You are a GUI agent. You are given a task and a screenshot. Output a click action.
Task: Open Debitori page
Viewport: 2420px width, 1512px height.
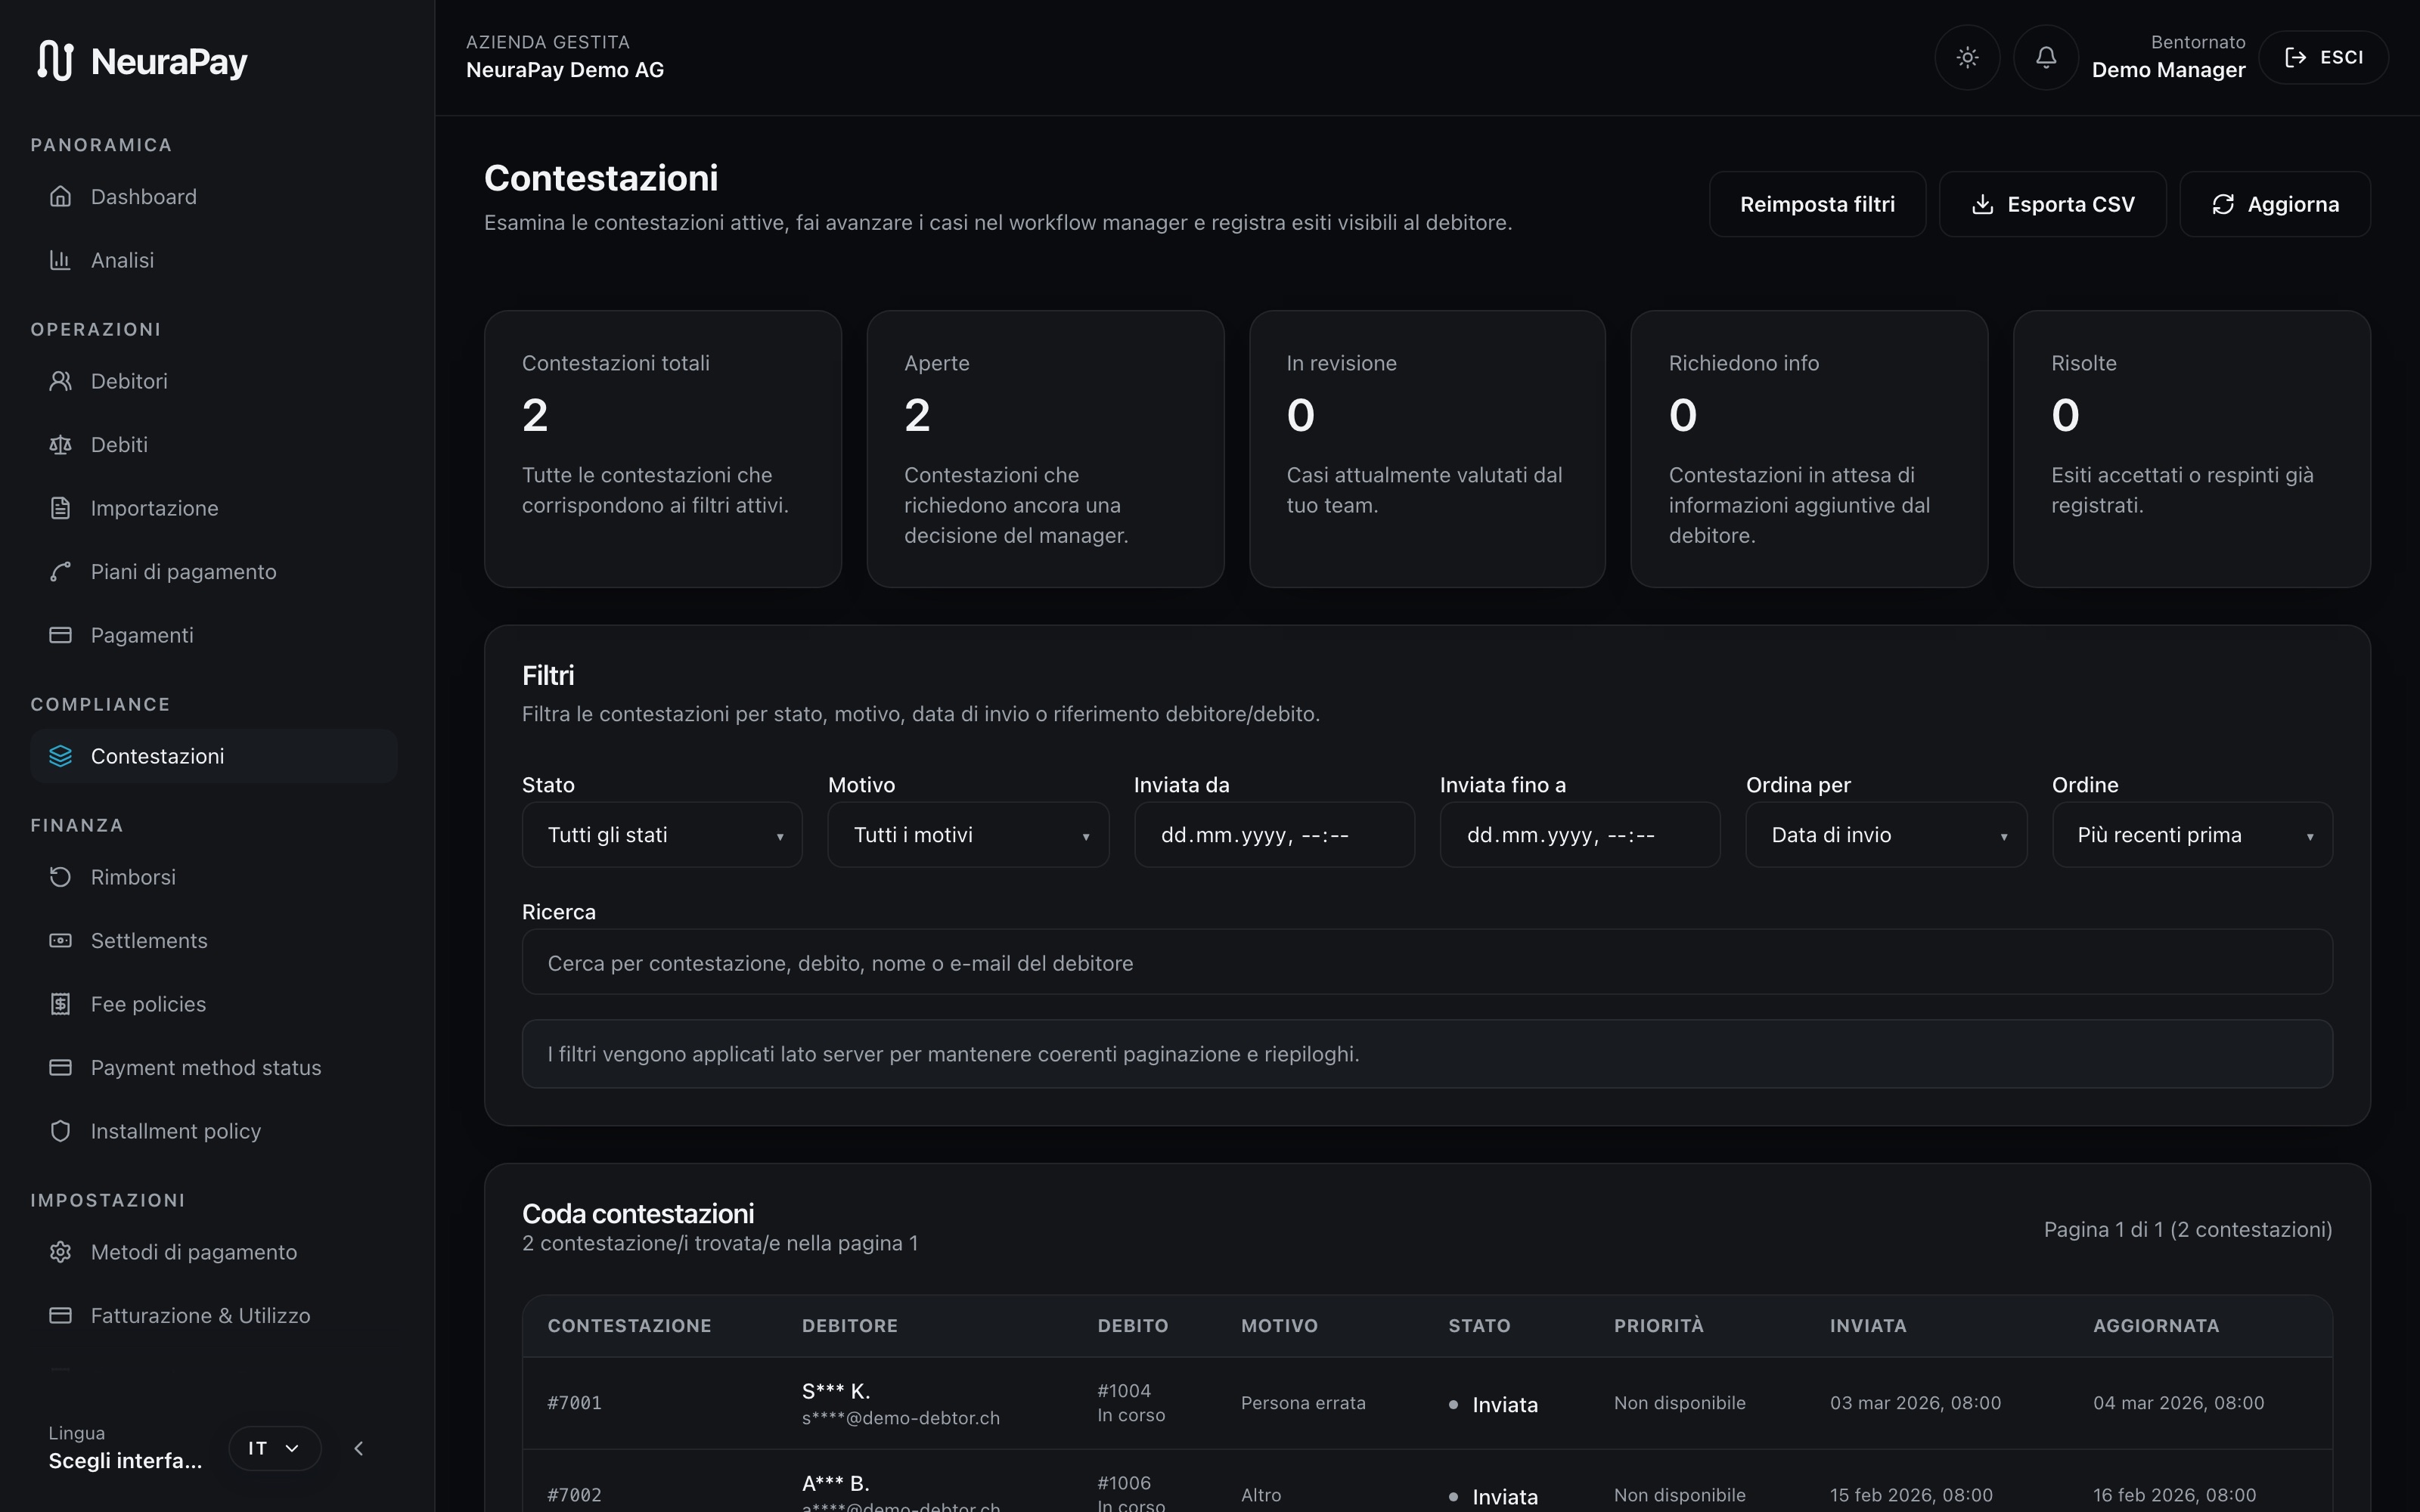tap(214, 381)
